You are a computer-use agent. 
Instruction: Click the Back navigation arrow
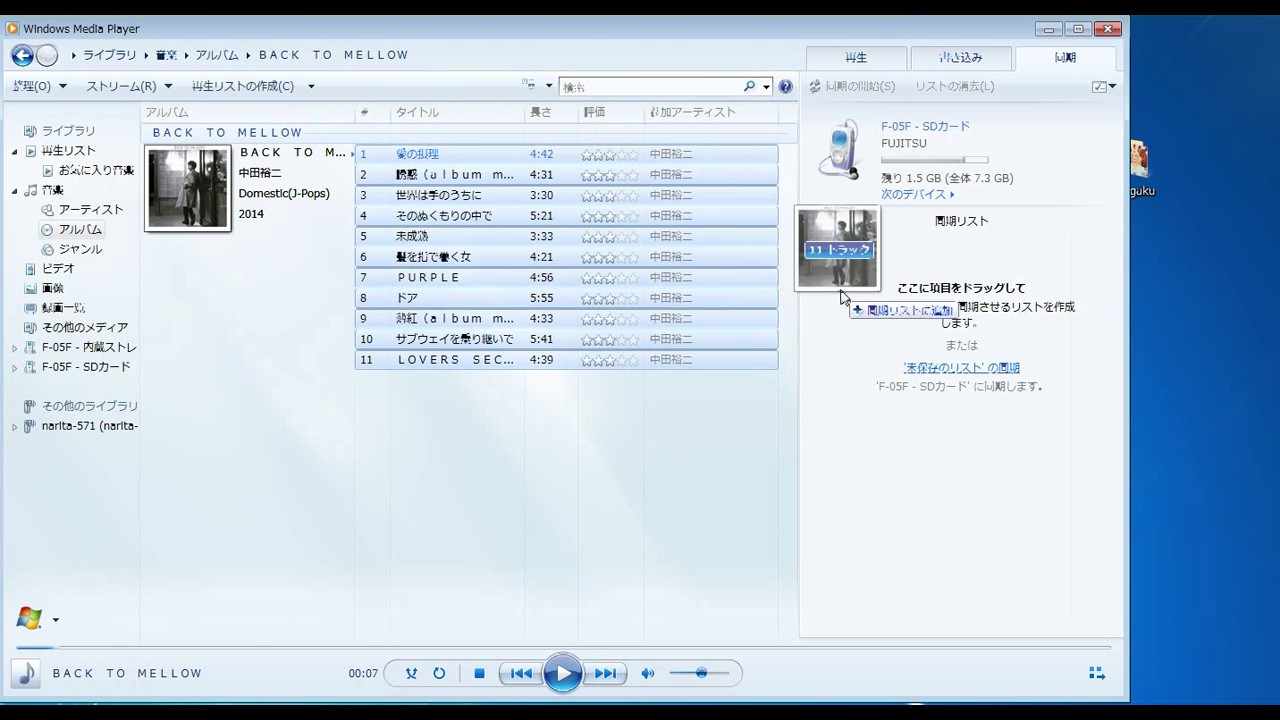22,56
